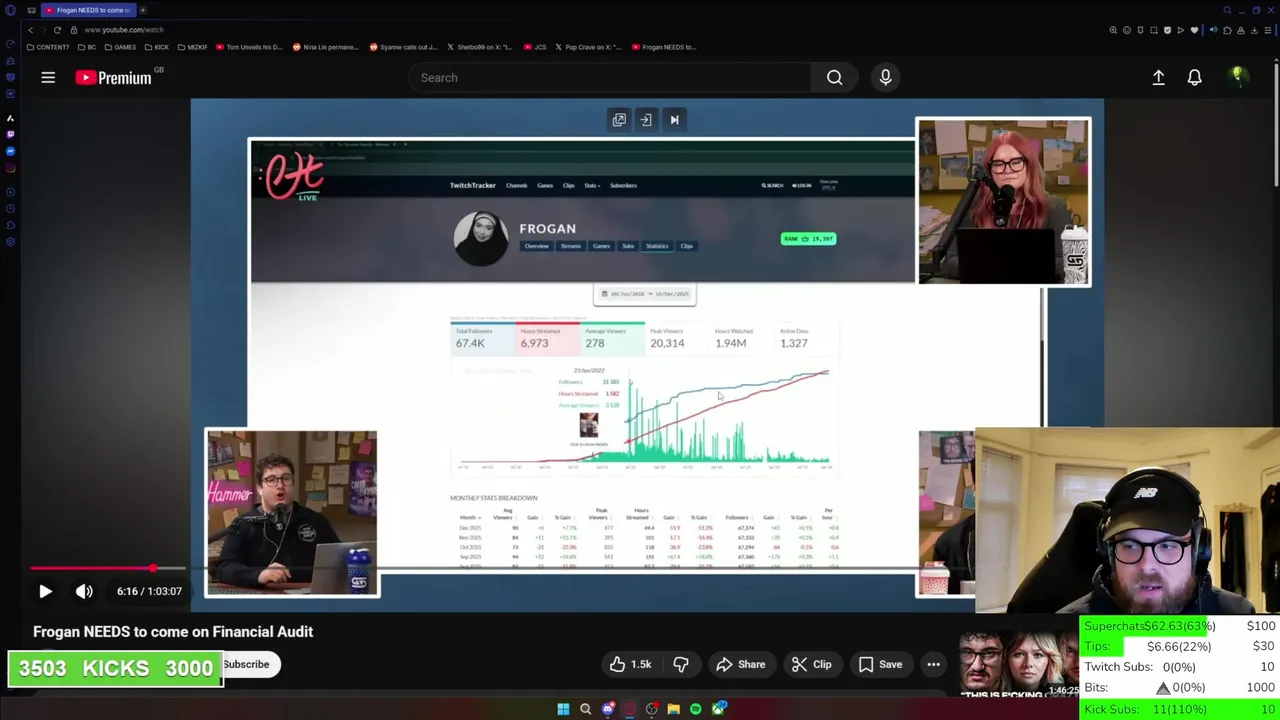Play the paused YouTube video

[45, 591]
